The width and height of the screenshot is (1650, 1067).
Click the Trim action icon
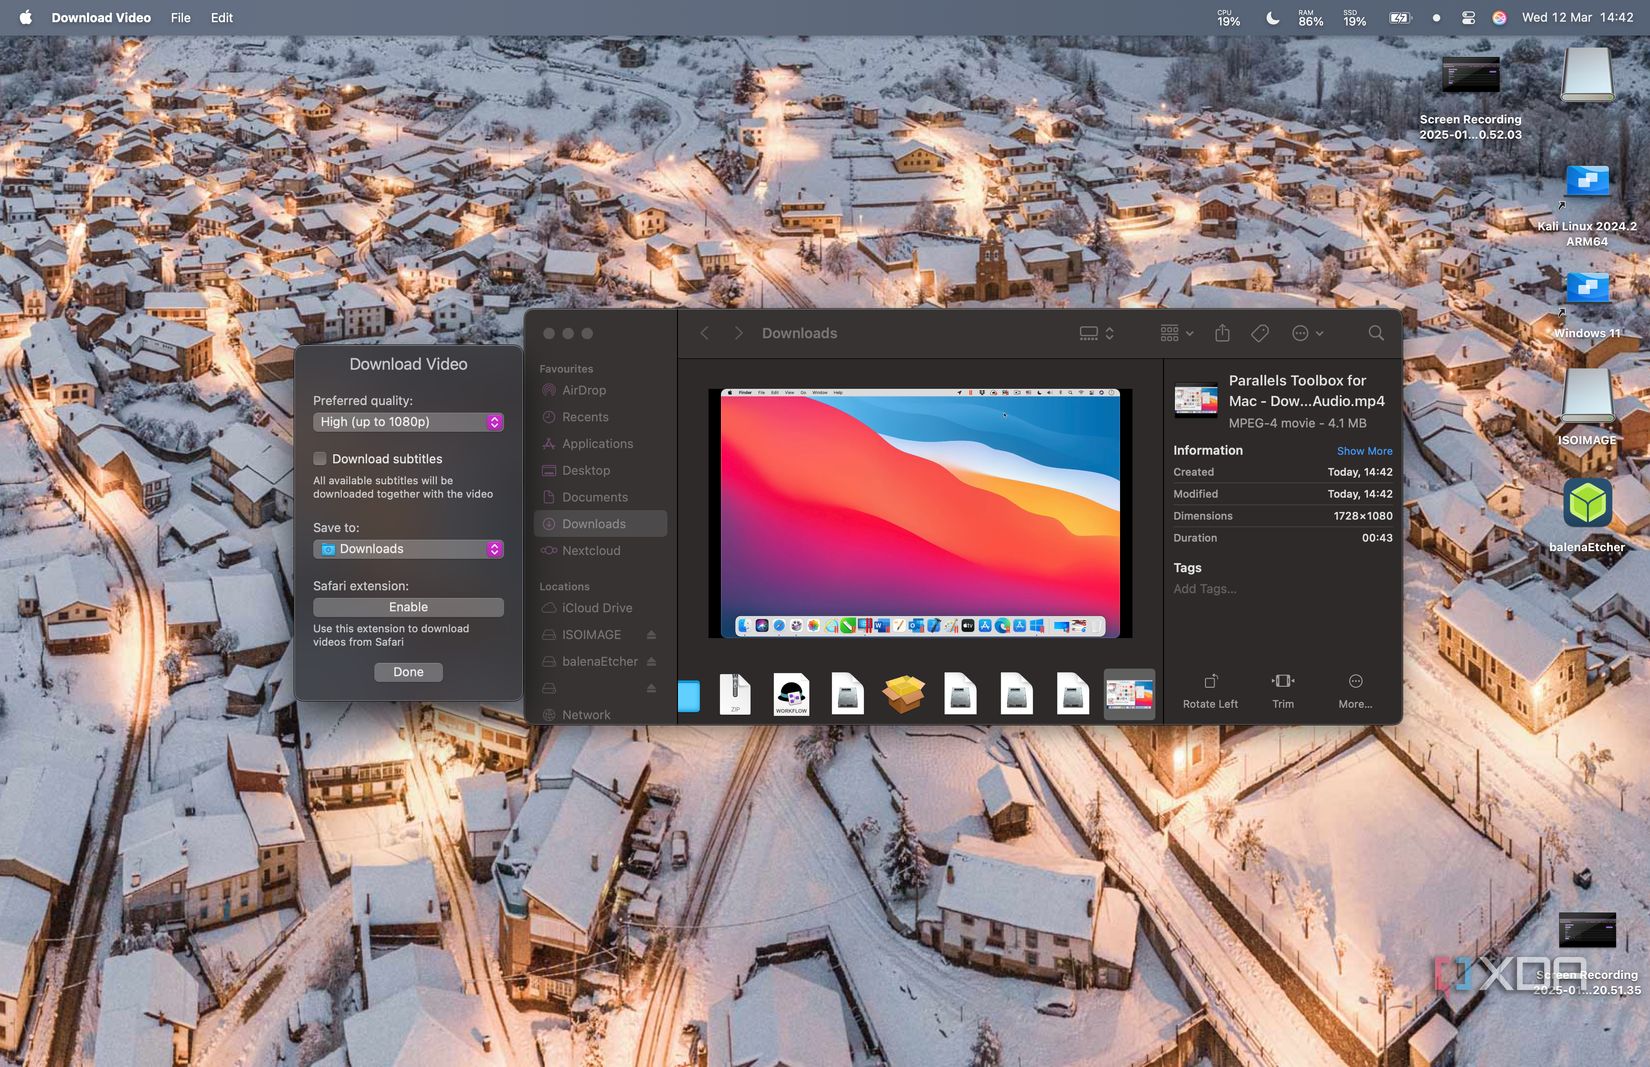point(1283,681)
